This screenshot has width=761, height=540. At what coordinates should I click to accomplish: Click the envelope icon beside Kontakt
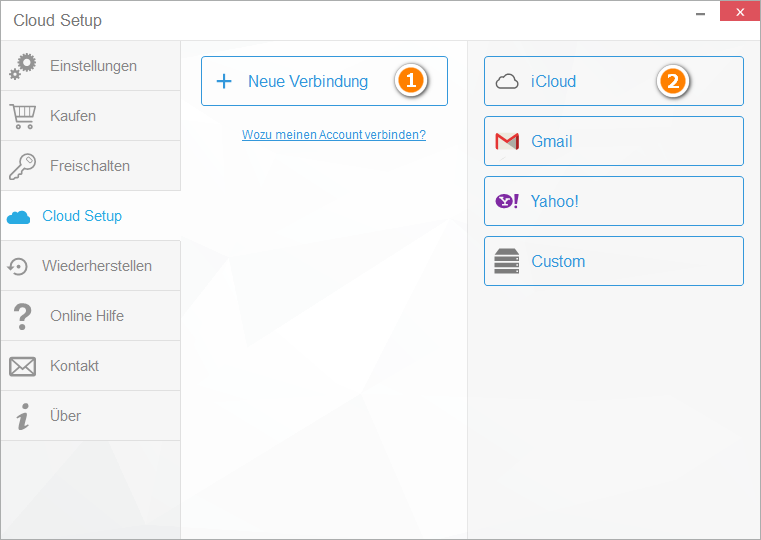pyautogui.click(x=22, y=367)
